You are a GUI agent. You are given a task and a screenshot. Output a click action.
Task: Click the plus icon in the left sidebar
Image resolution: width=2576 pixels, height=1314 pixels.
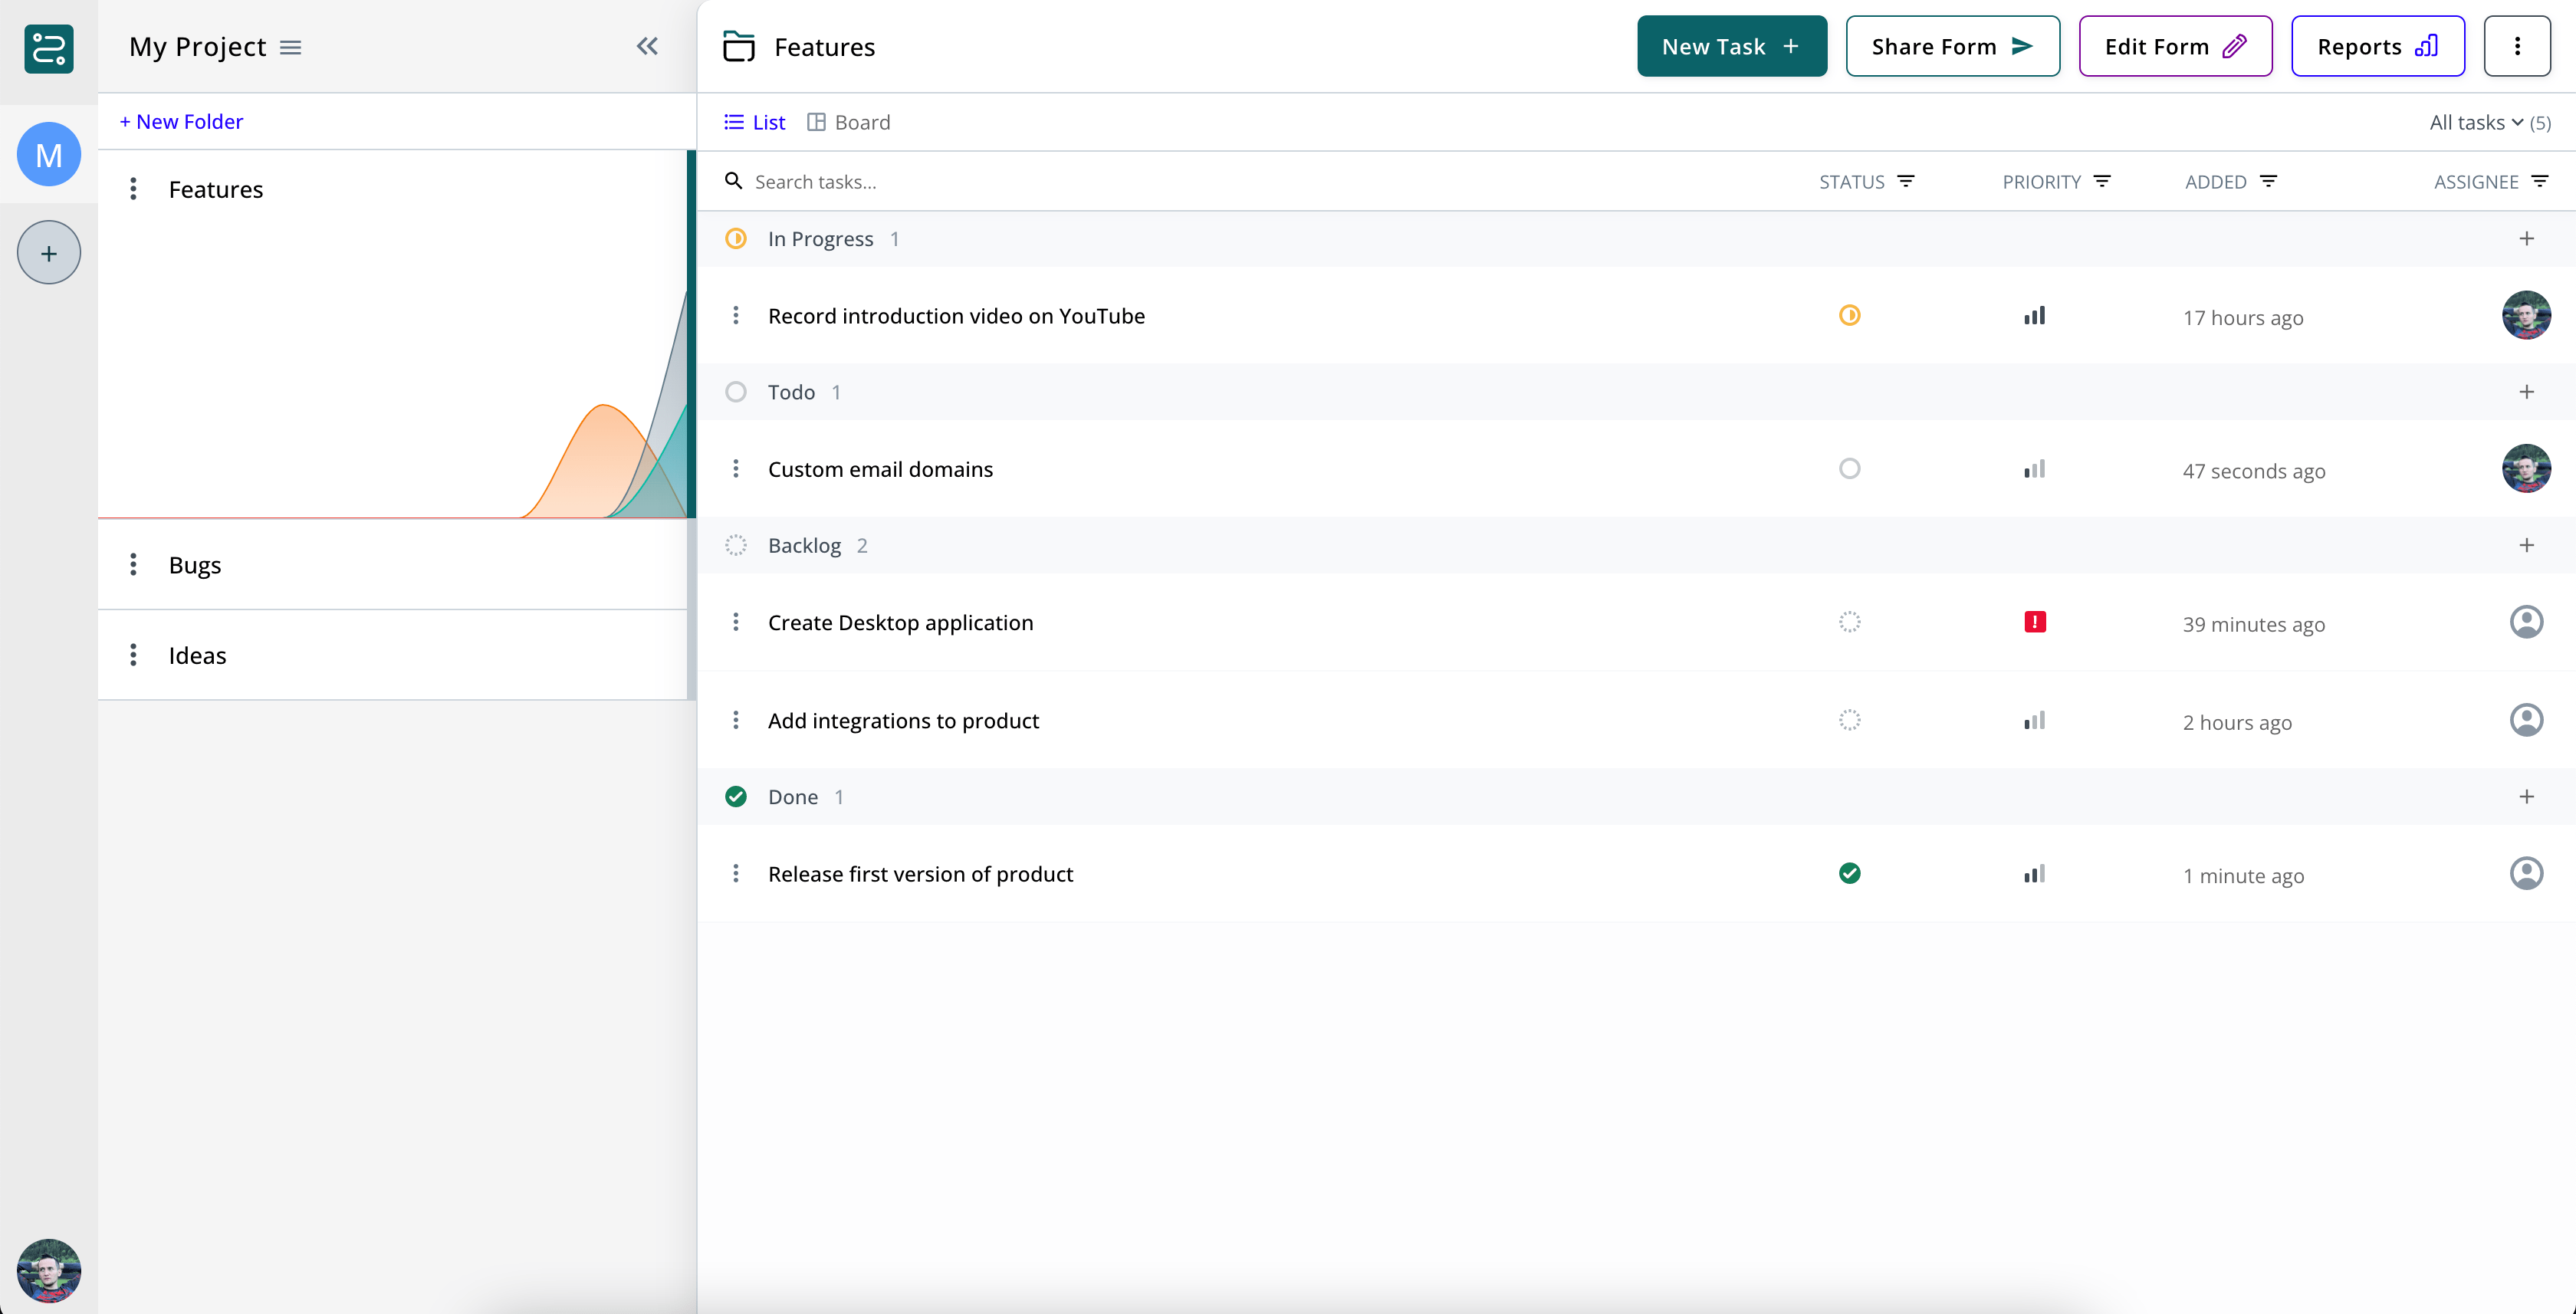47,252
